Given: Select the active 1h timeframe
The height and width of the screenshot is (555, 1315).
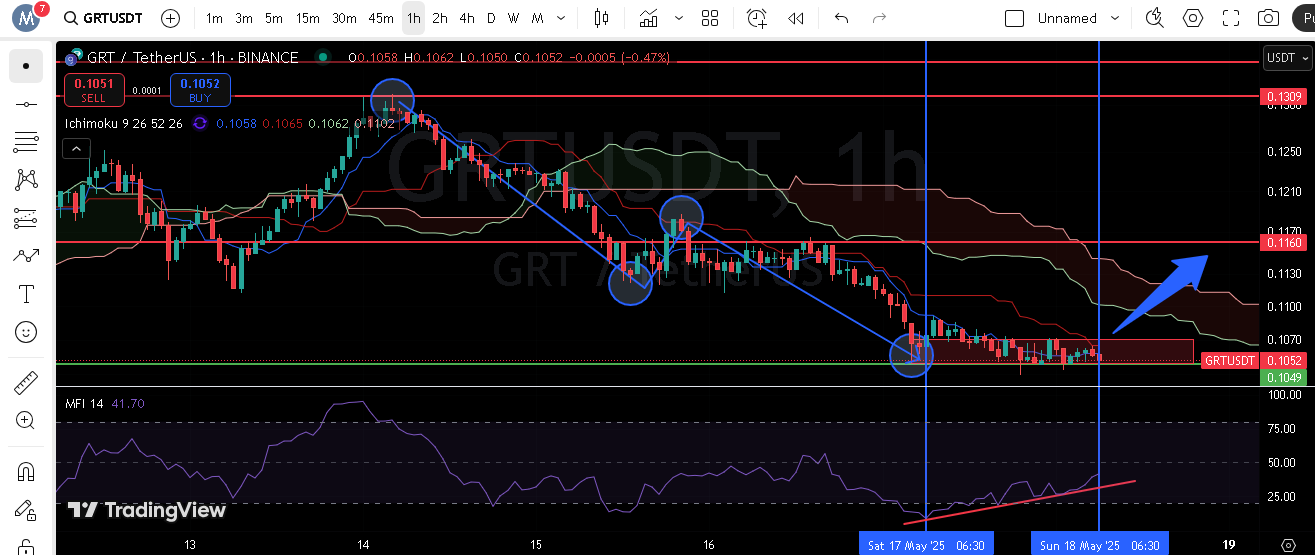Looking at the screenshot, I should click(x=413, y=18).
